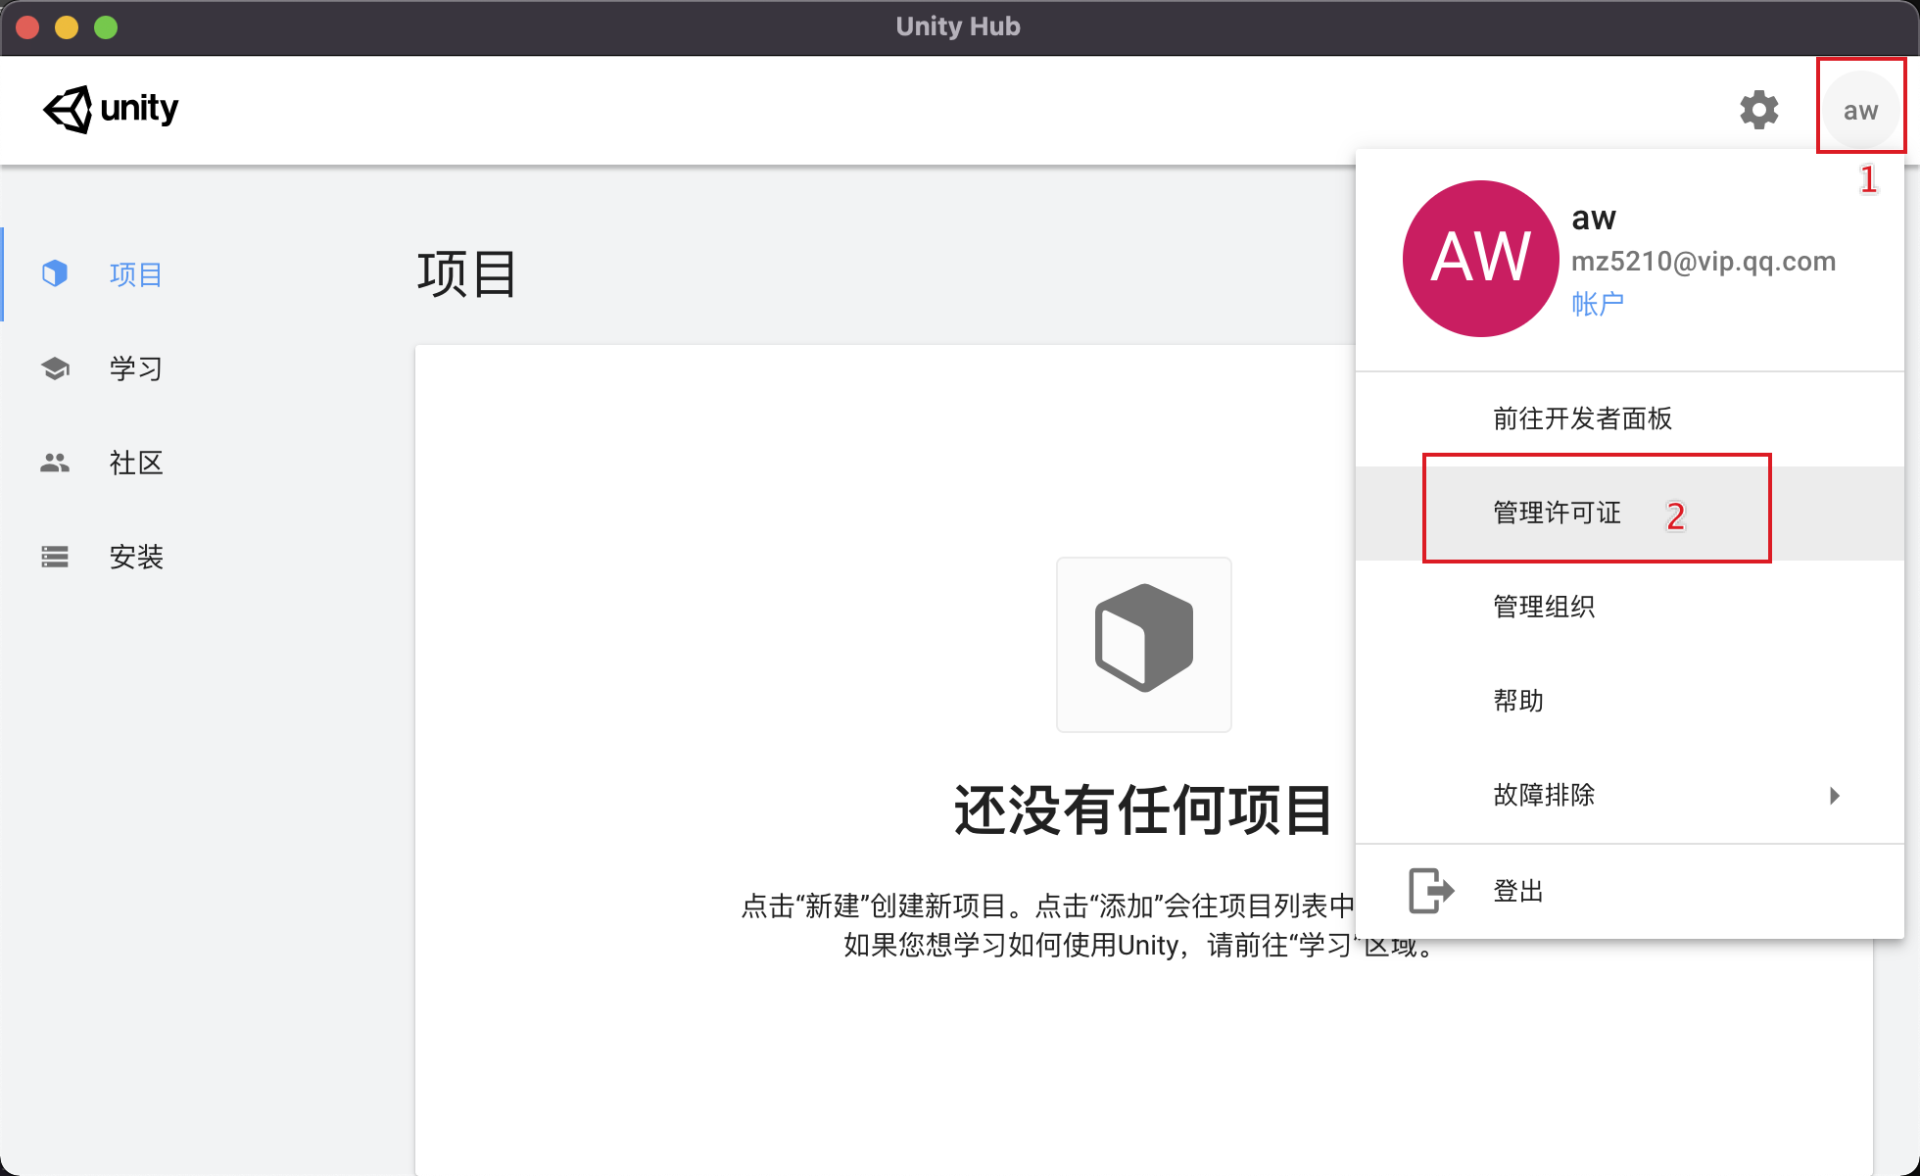Choose 管理组织 from account menu
The image size is (1920, 1176).
(1630, 607)
